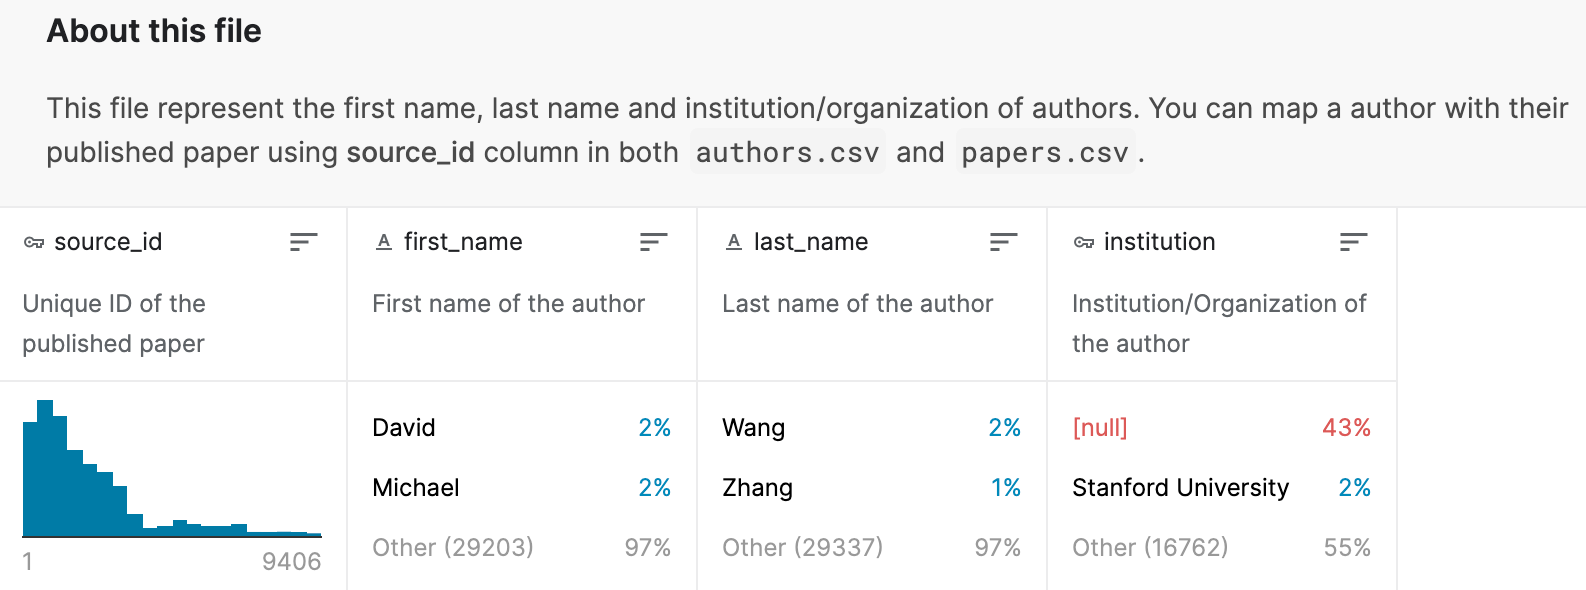1586x590 pixels.
Task: Click the tallest bar in source_id histogram
Action: [45, 468]
